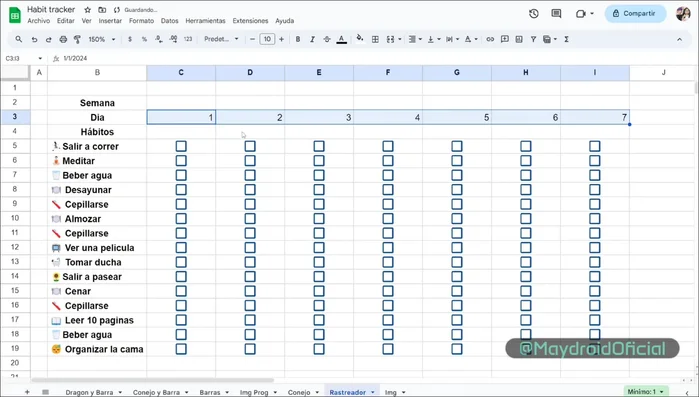This screenshot has height=397, width=699.
Task: Click the search menus magnifier icon
Action: [x=18, y=39]
